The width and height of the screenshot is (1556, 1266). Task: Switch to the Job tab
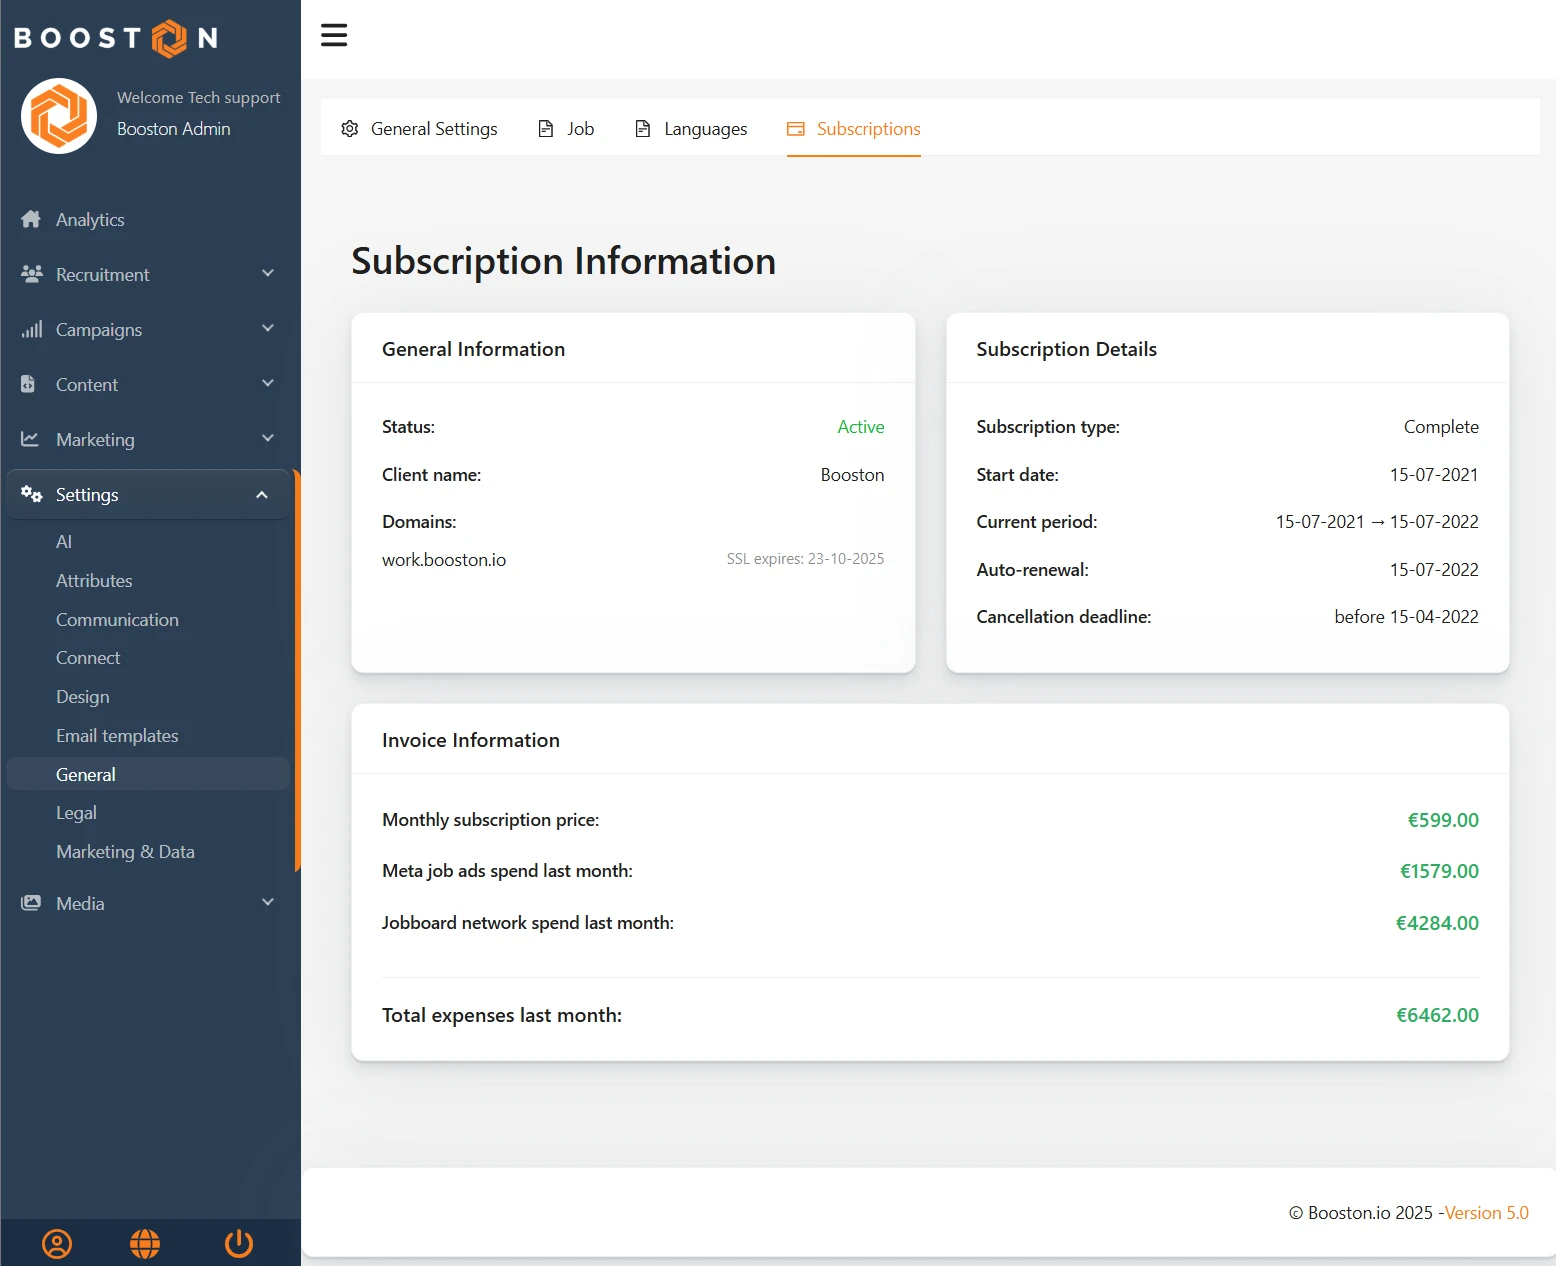567,129
